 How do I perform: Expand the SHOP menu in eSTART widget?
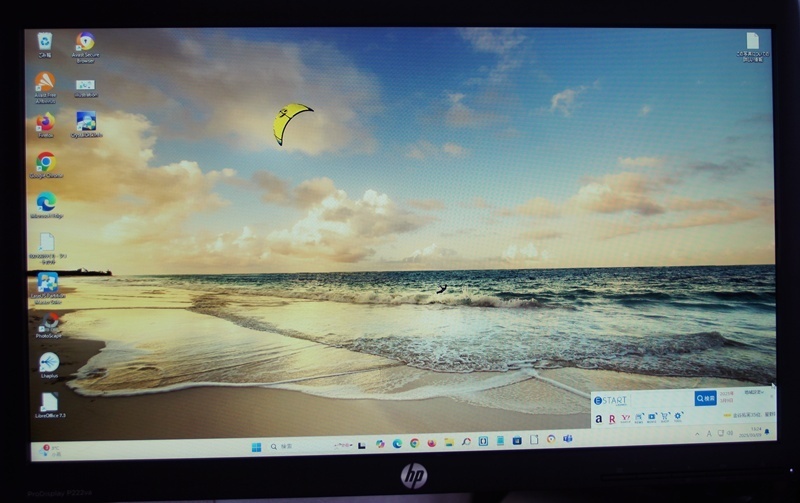665,417
